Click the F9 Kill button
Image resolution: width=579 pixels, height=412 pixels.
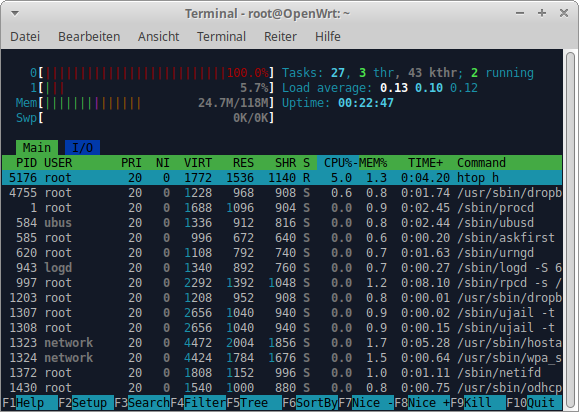click(478, 402)
